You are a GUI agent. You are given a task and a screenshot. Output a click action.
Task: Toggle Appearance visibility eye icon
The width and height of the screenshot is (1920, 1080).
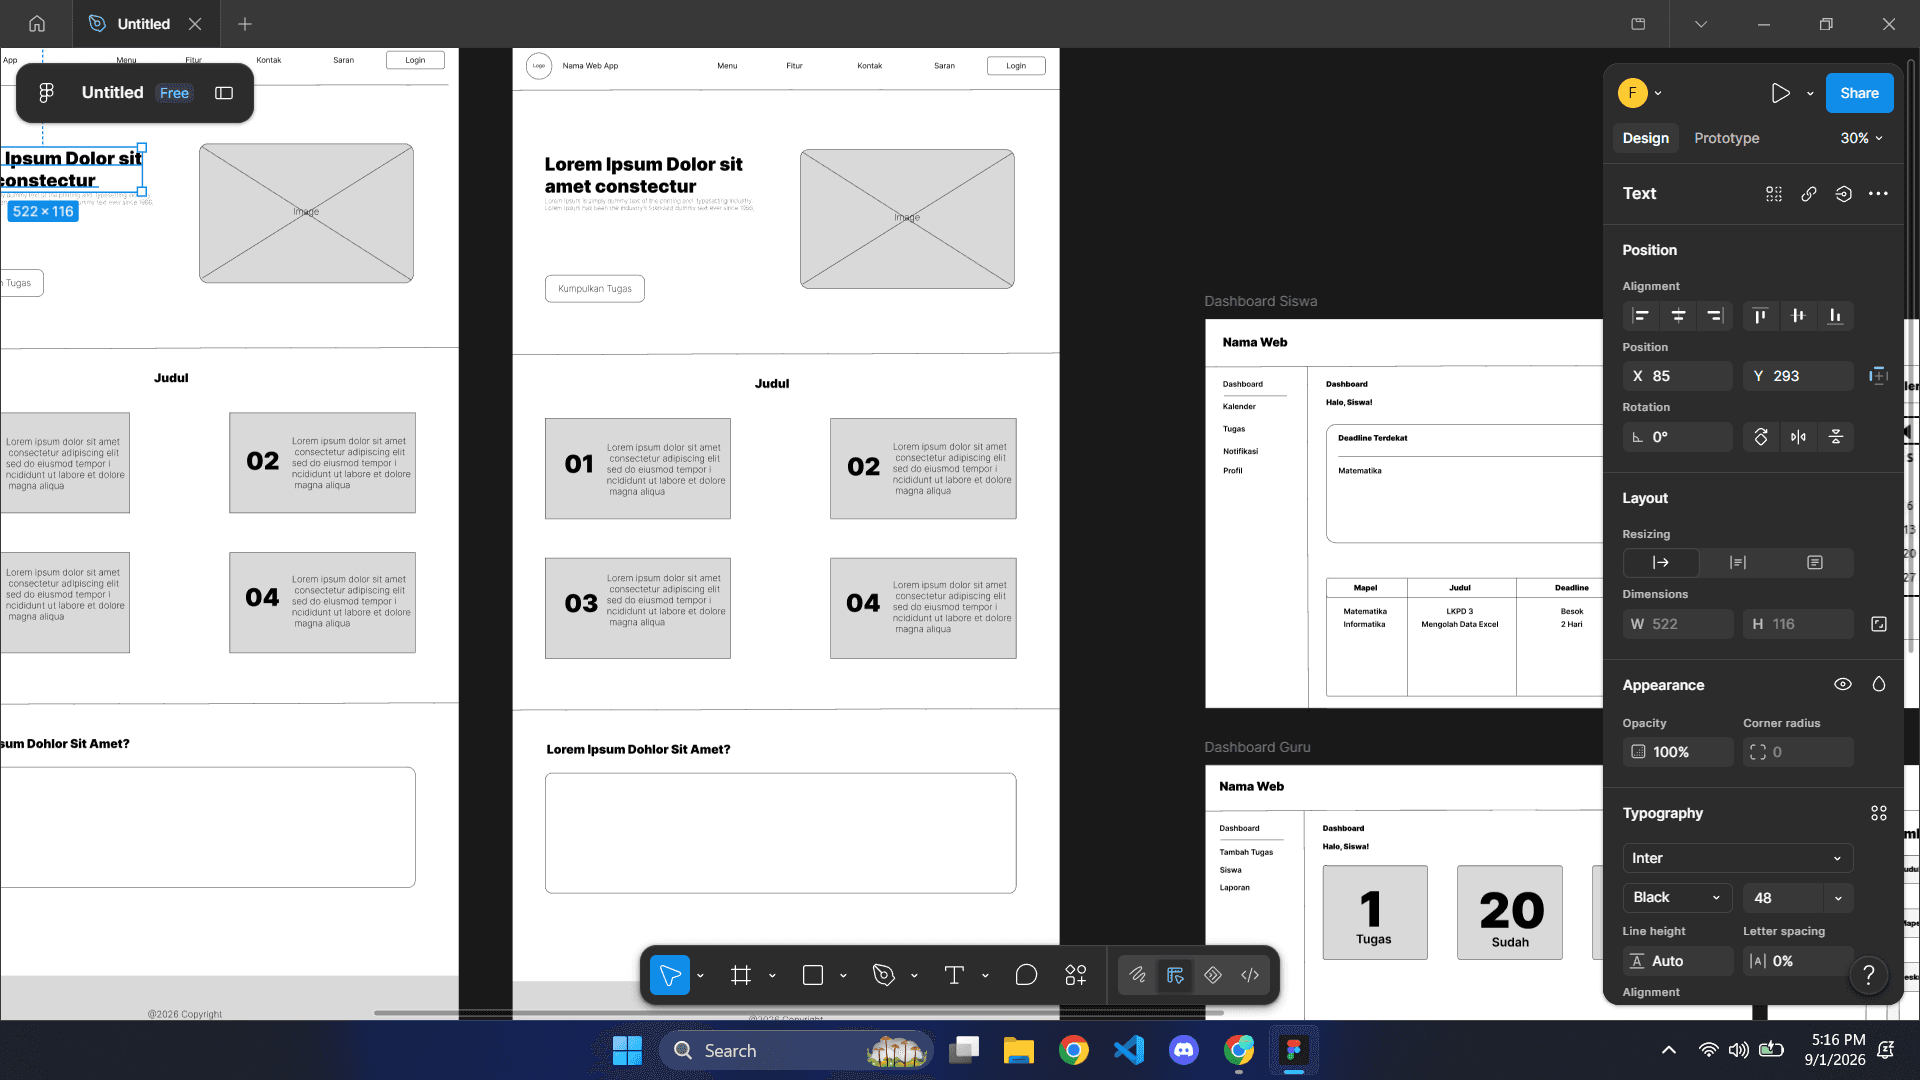pyautogui.click(x=1843, y=685)
